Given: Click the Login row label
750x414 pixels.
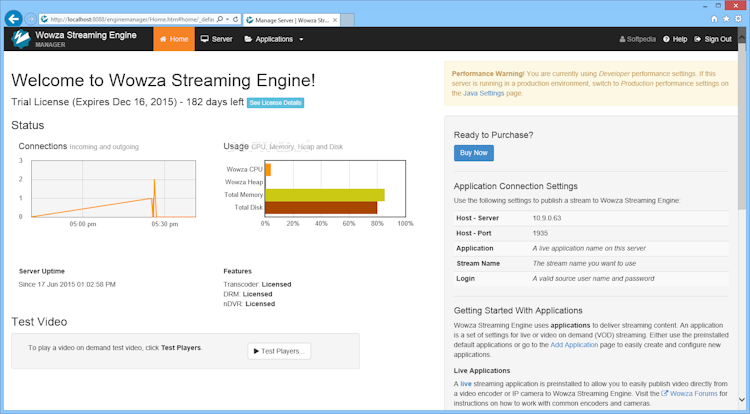Looking at the screenshot, I should (465, 279).
